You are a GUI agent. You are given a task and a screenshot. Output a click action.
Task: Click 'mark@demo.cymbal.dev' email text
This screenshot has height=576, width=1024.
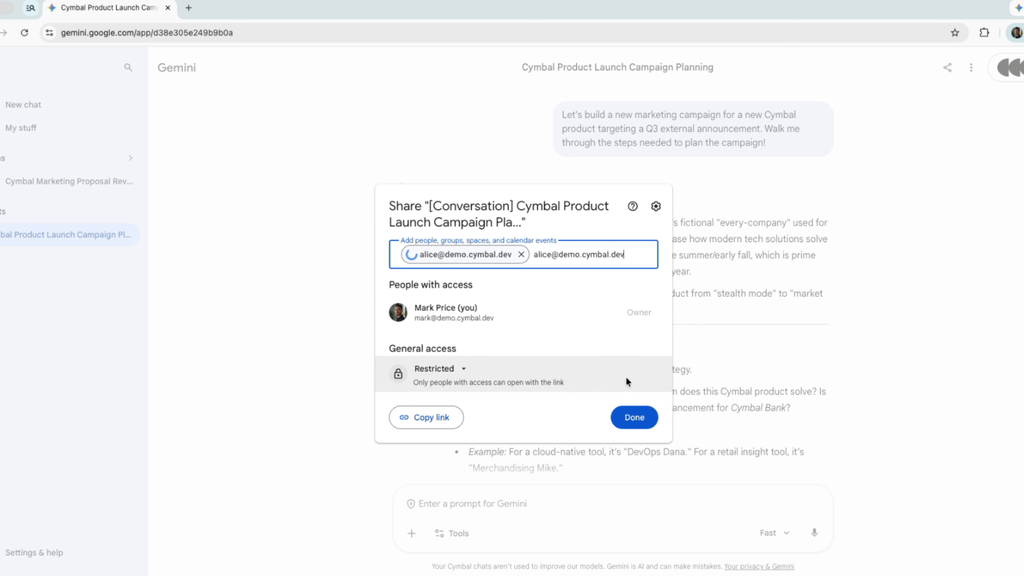(x=454, y=318)
